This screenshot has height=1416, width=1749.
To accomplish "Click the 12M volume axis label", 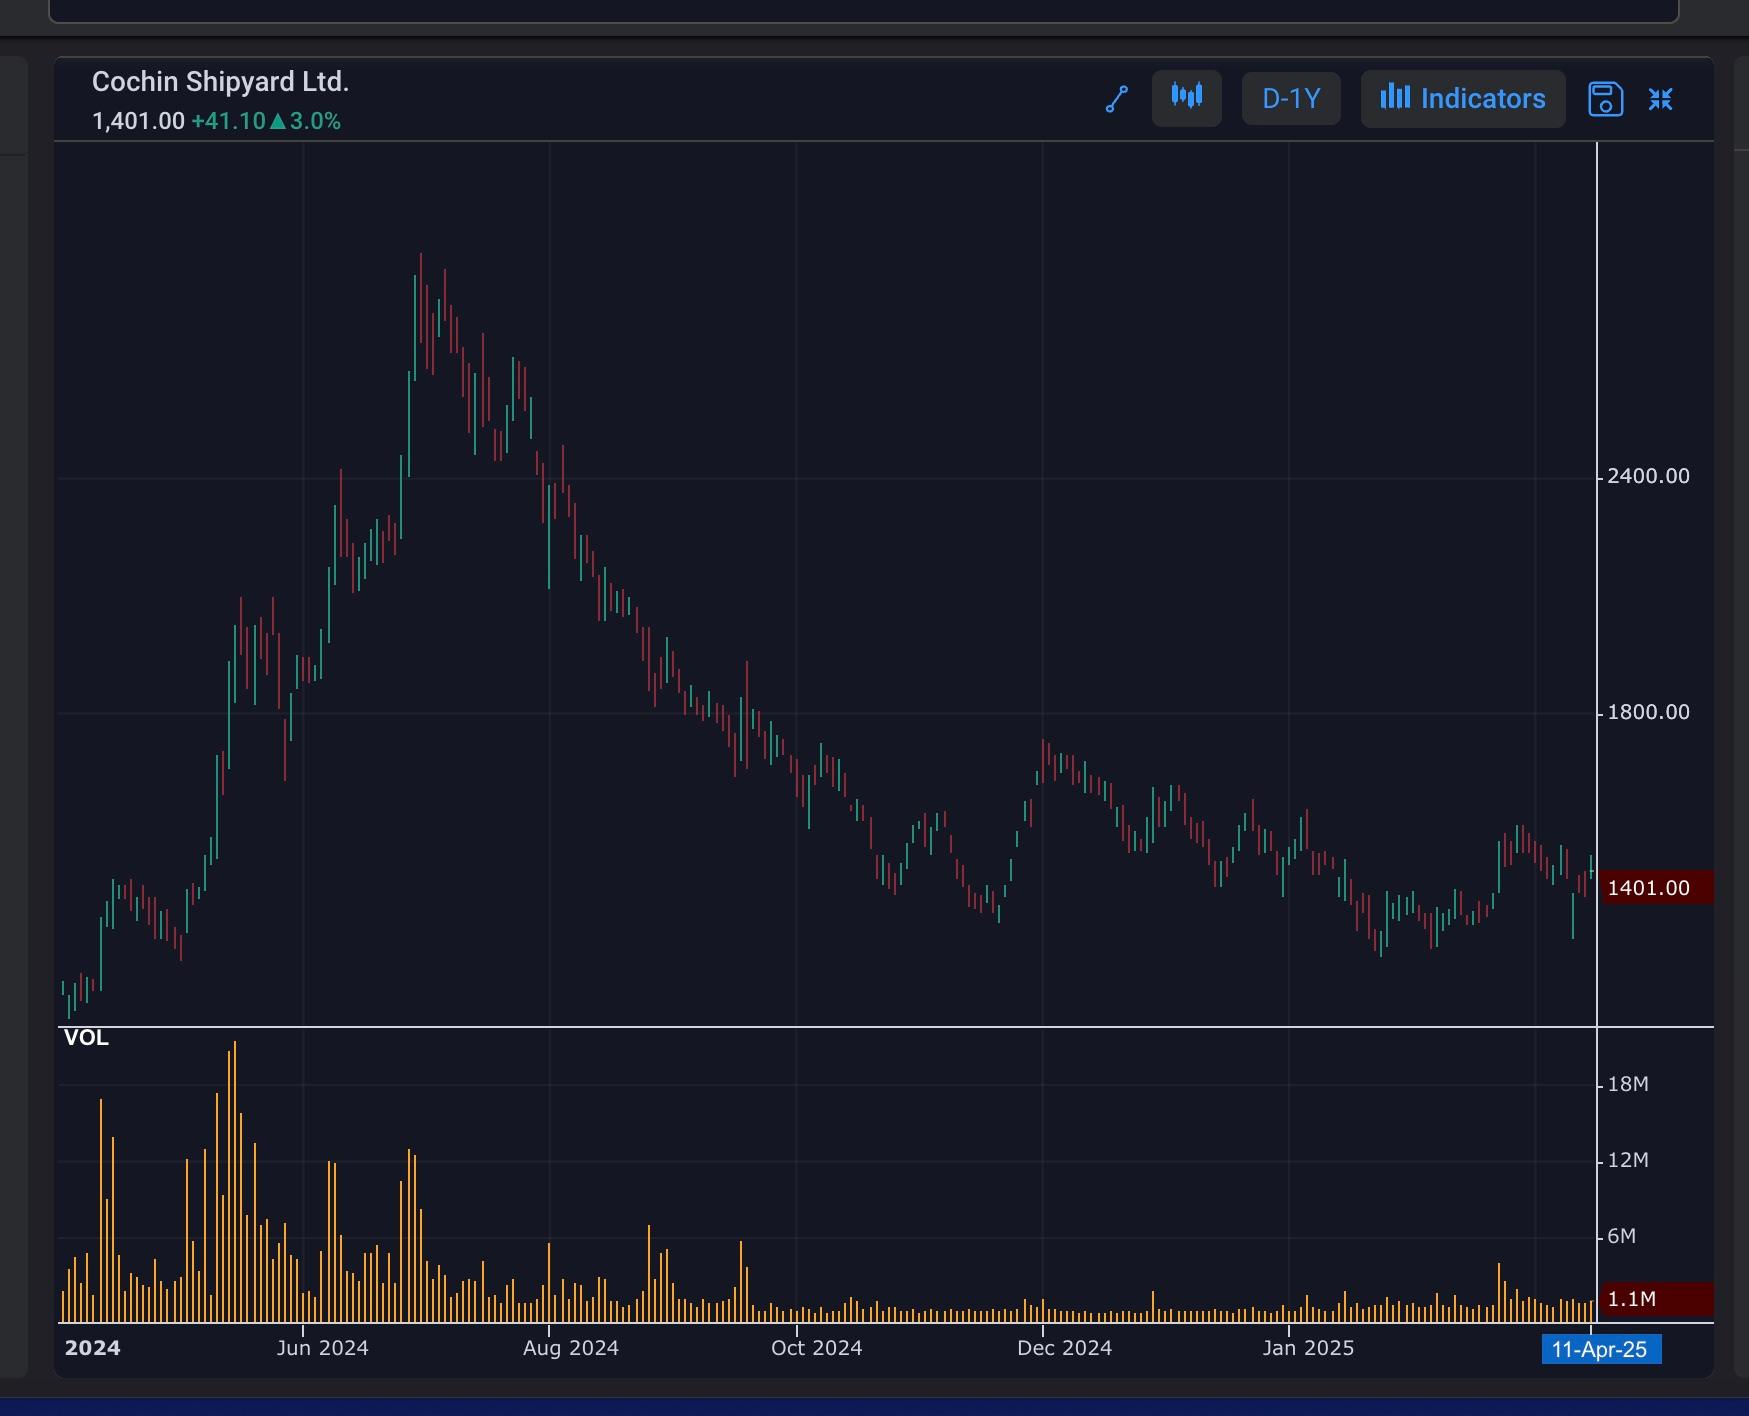I will (1628, 1160).
